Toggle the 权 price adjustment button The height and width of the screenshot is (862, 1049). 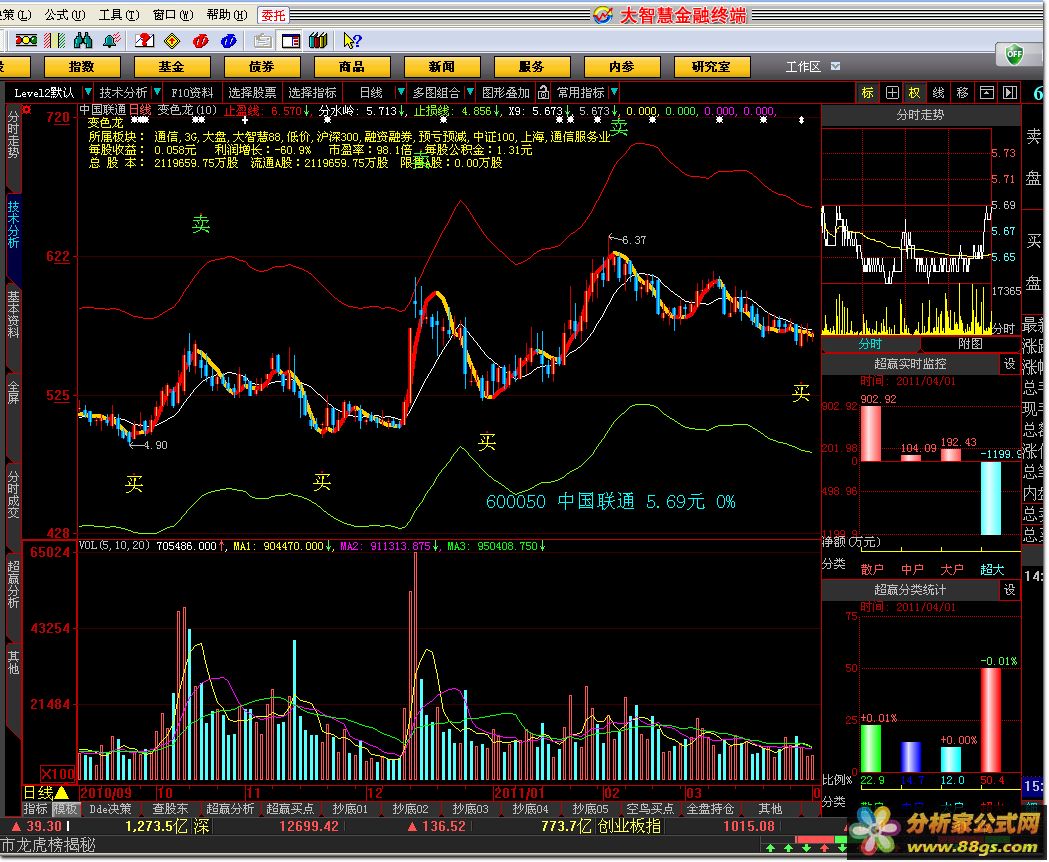(915, 92)
